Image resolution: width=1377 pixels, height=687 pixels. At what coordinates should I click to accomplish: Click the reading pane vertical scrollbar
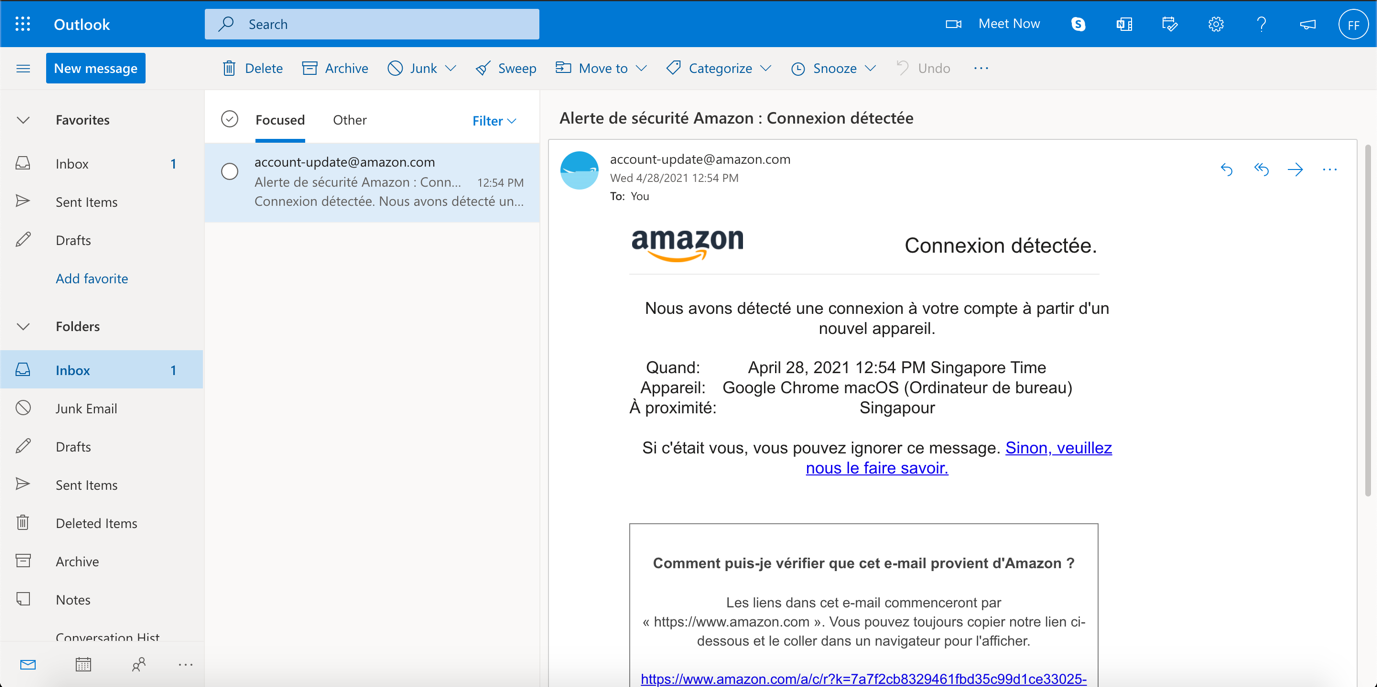pos(1367,320)
